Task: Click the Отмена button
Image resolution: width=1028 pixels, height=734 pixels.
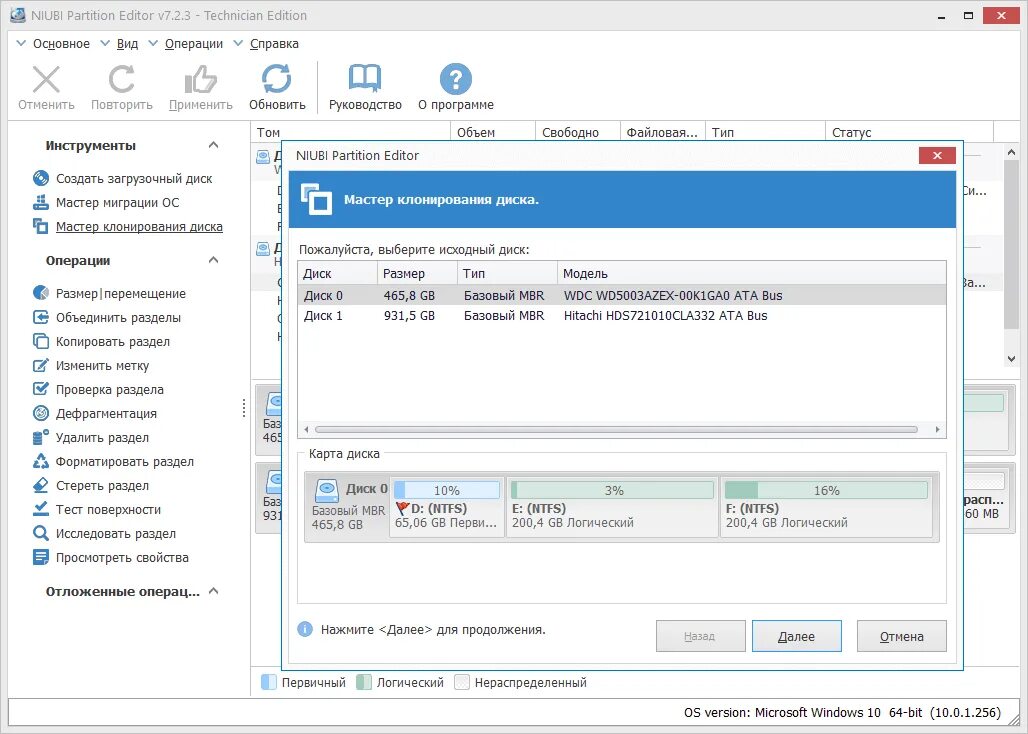Action: 901,636
